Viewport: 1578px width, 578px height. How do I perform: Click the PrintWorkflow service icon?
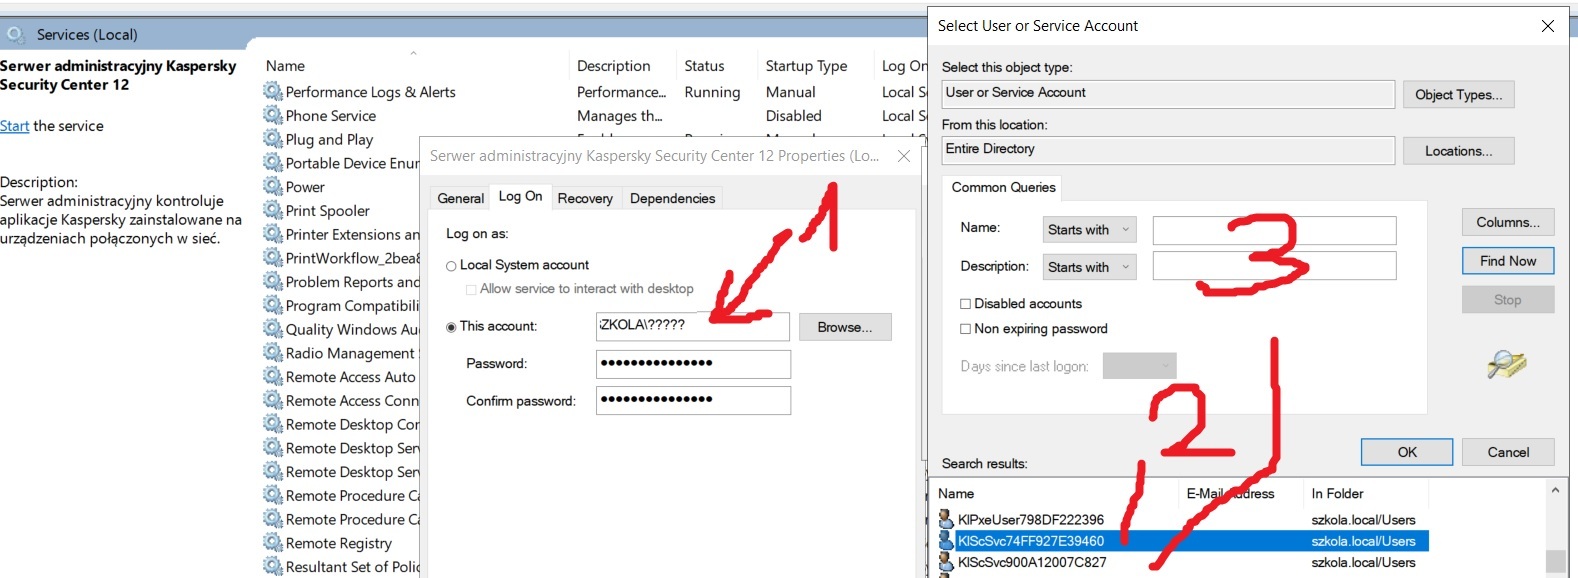(x=272, y=258)
